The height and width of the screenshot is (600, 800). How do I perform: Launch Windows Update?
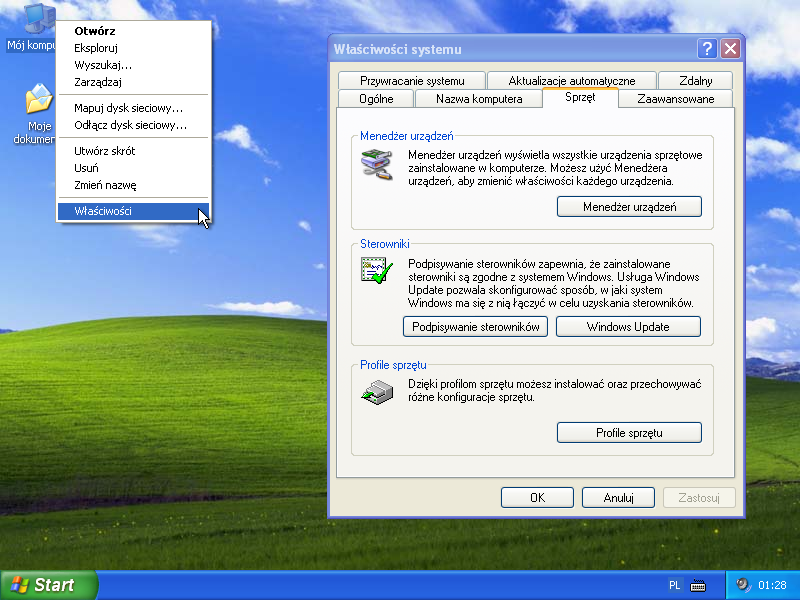pos(628,326)
